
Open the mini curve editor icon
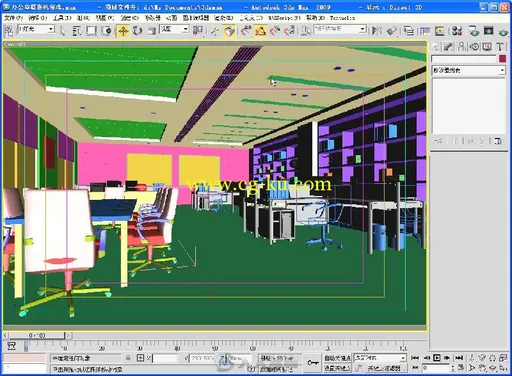(x=12, y=345)
